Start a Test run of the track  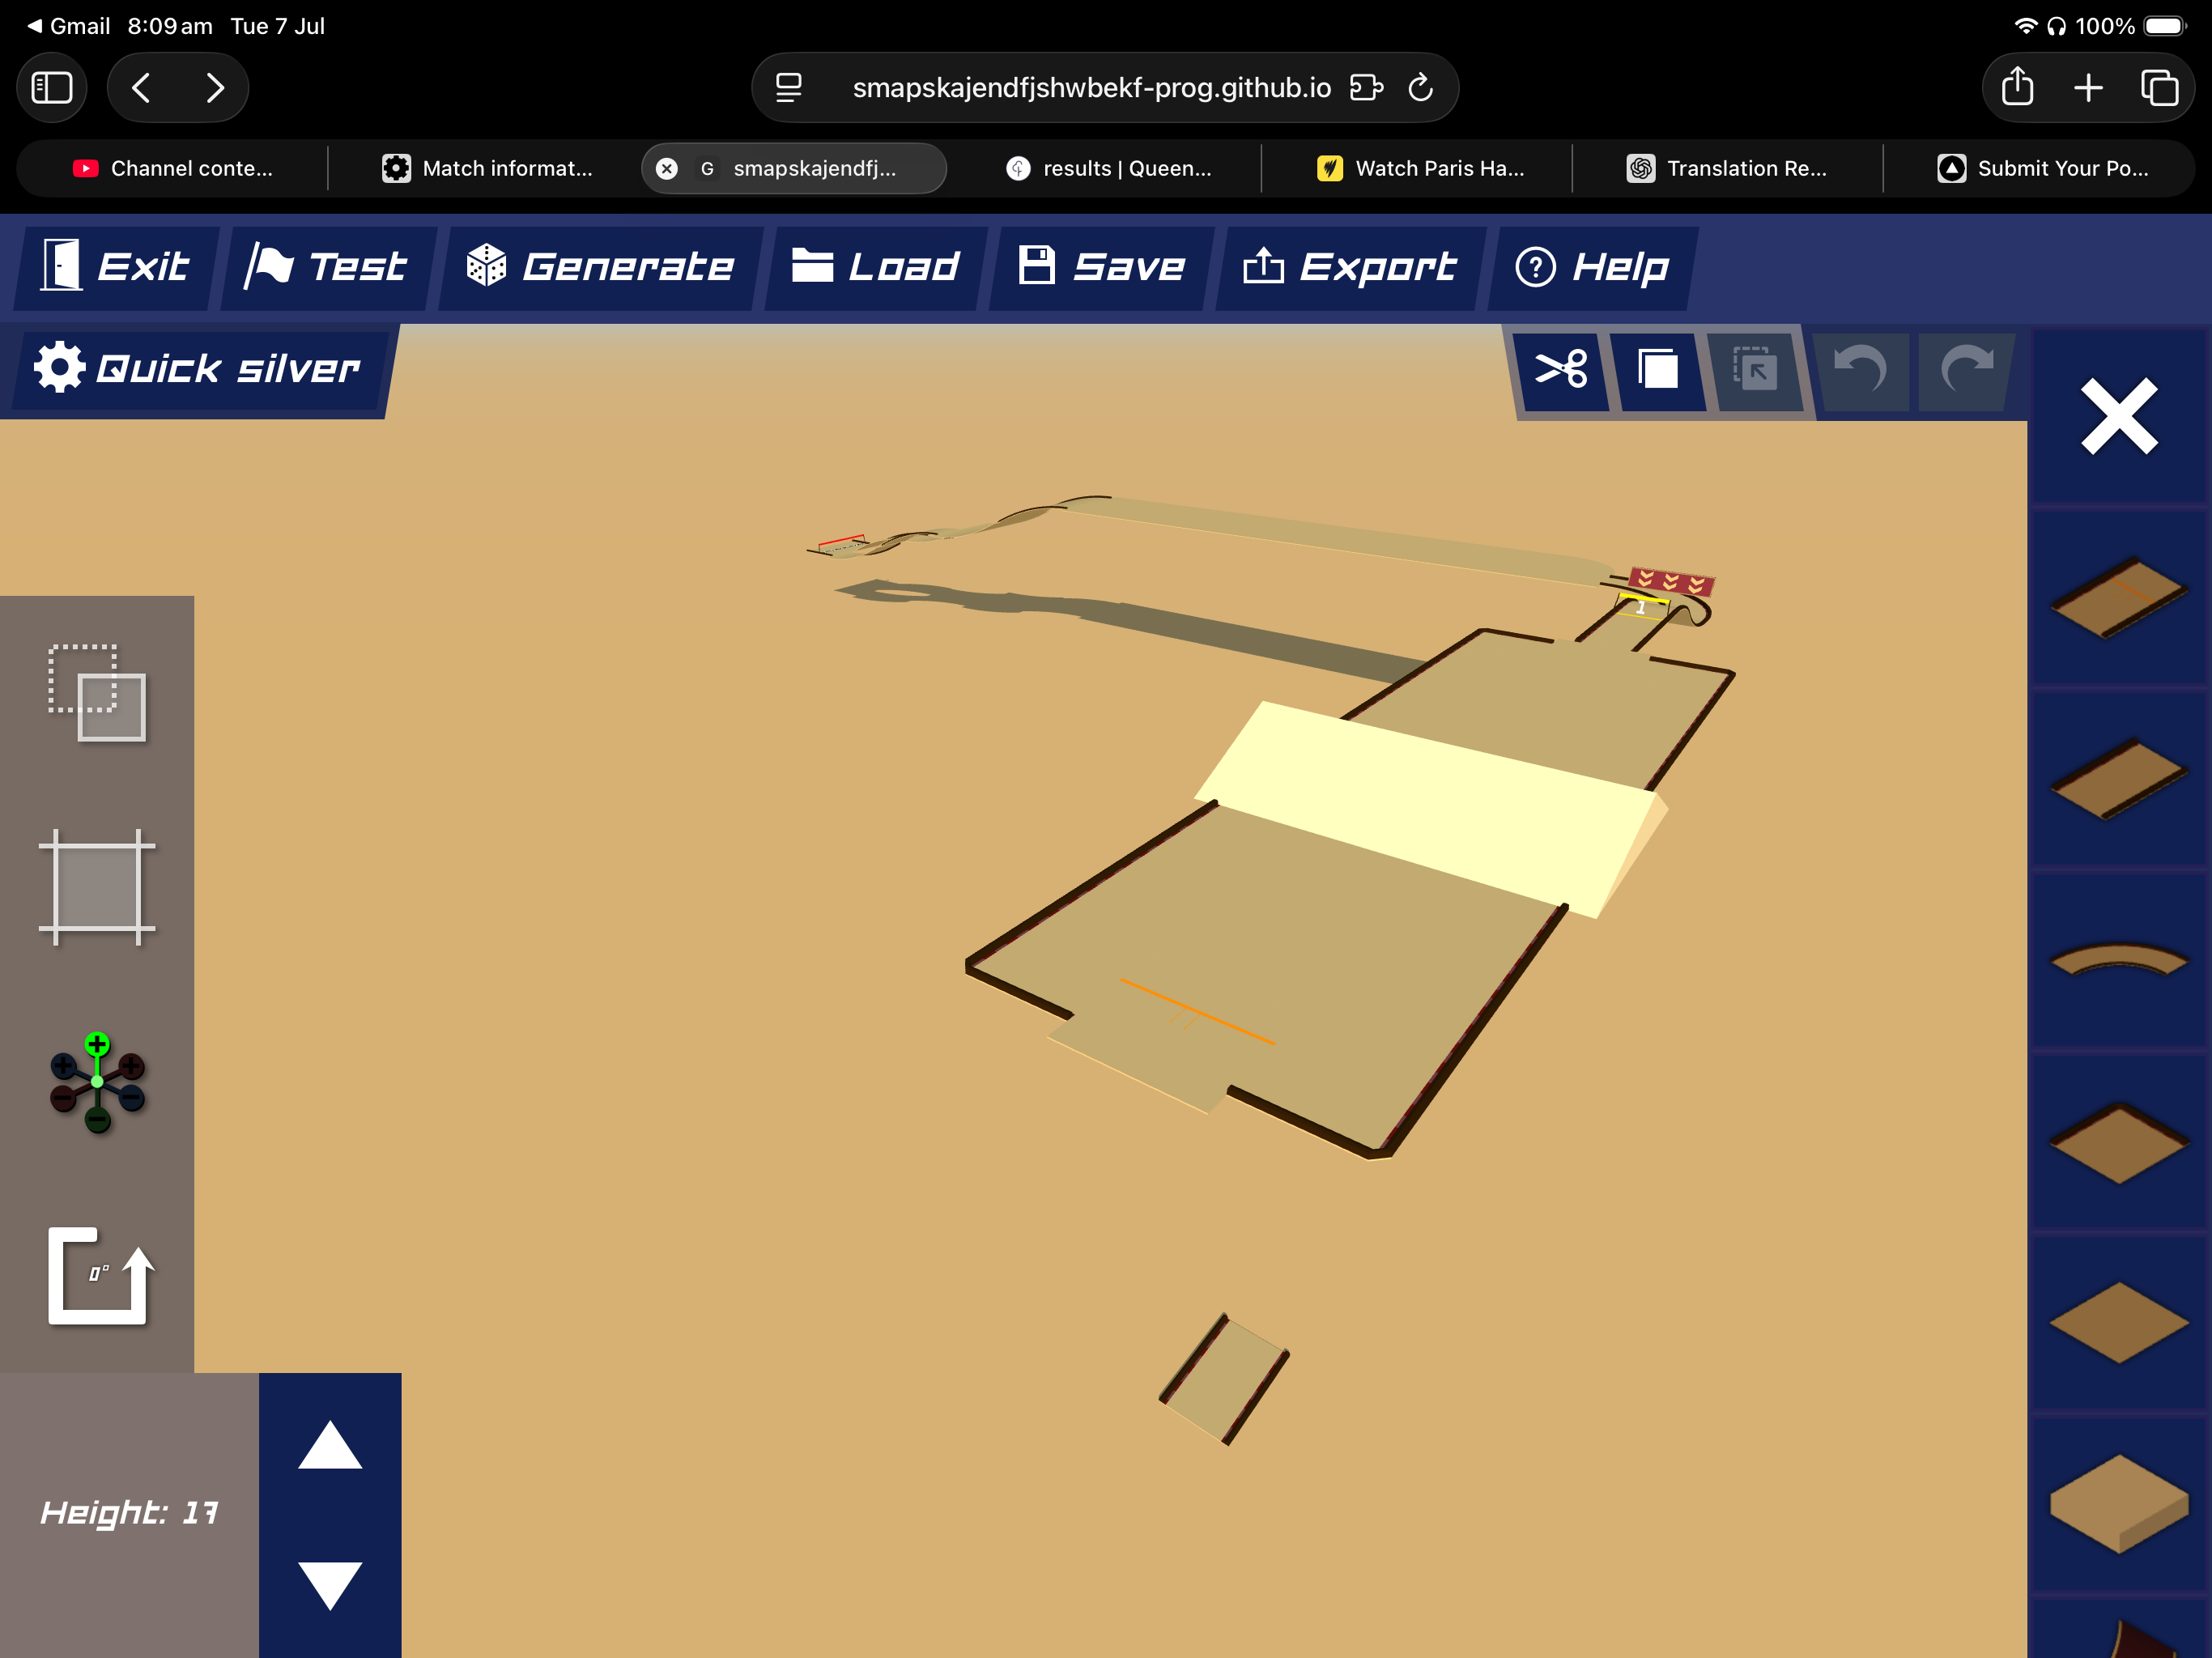coord(328,267)
